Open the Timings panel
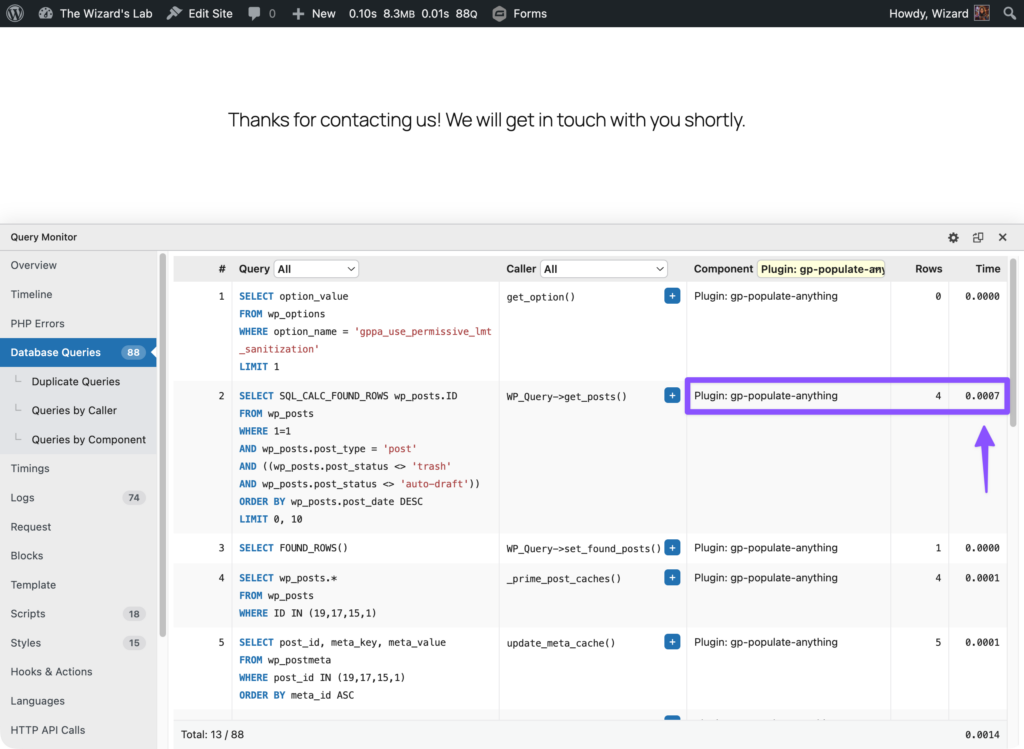The image size is (1024, 749). 78,468
